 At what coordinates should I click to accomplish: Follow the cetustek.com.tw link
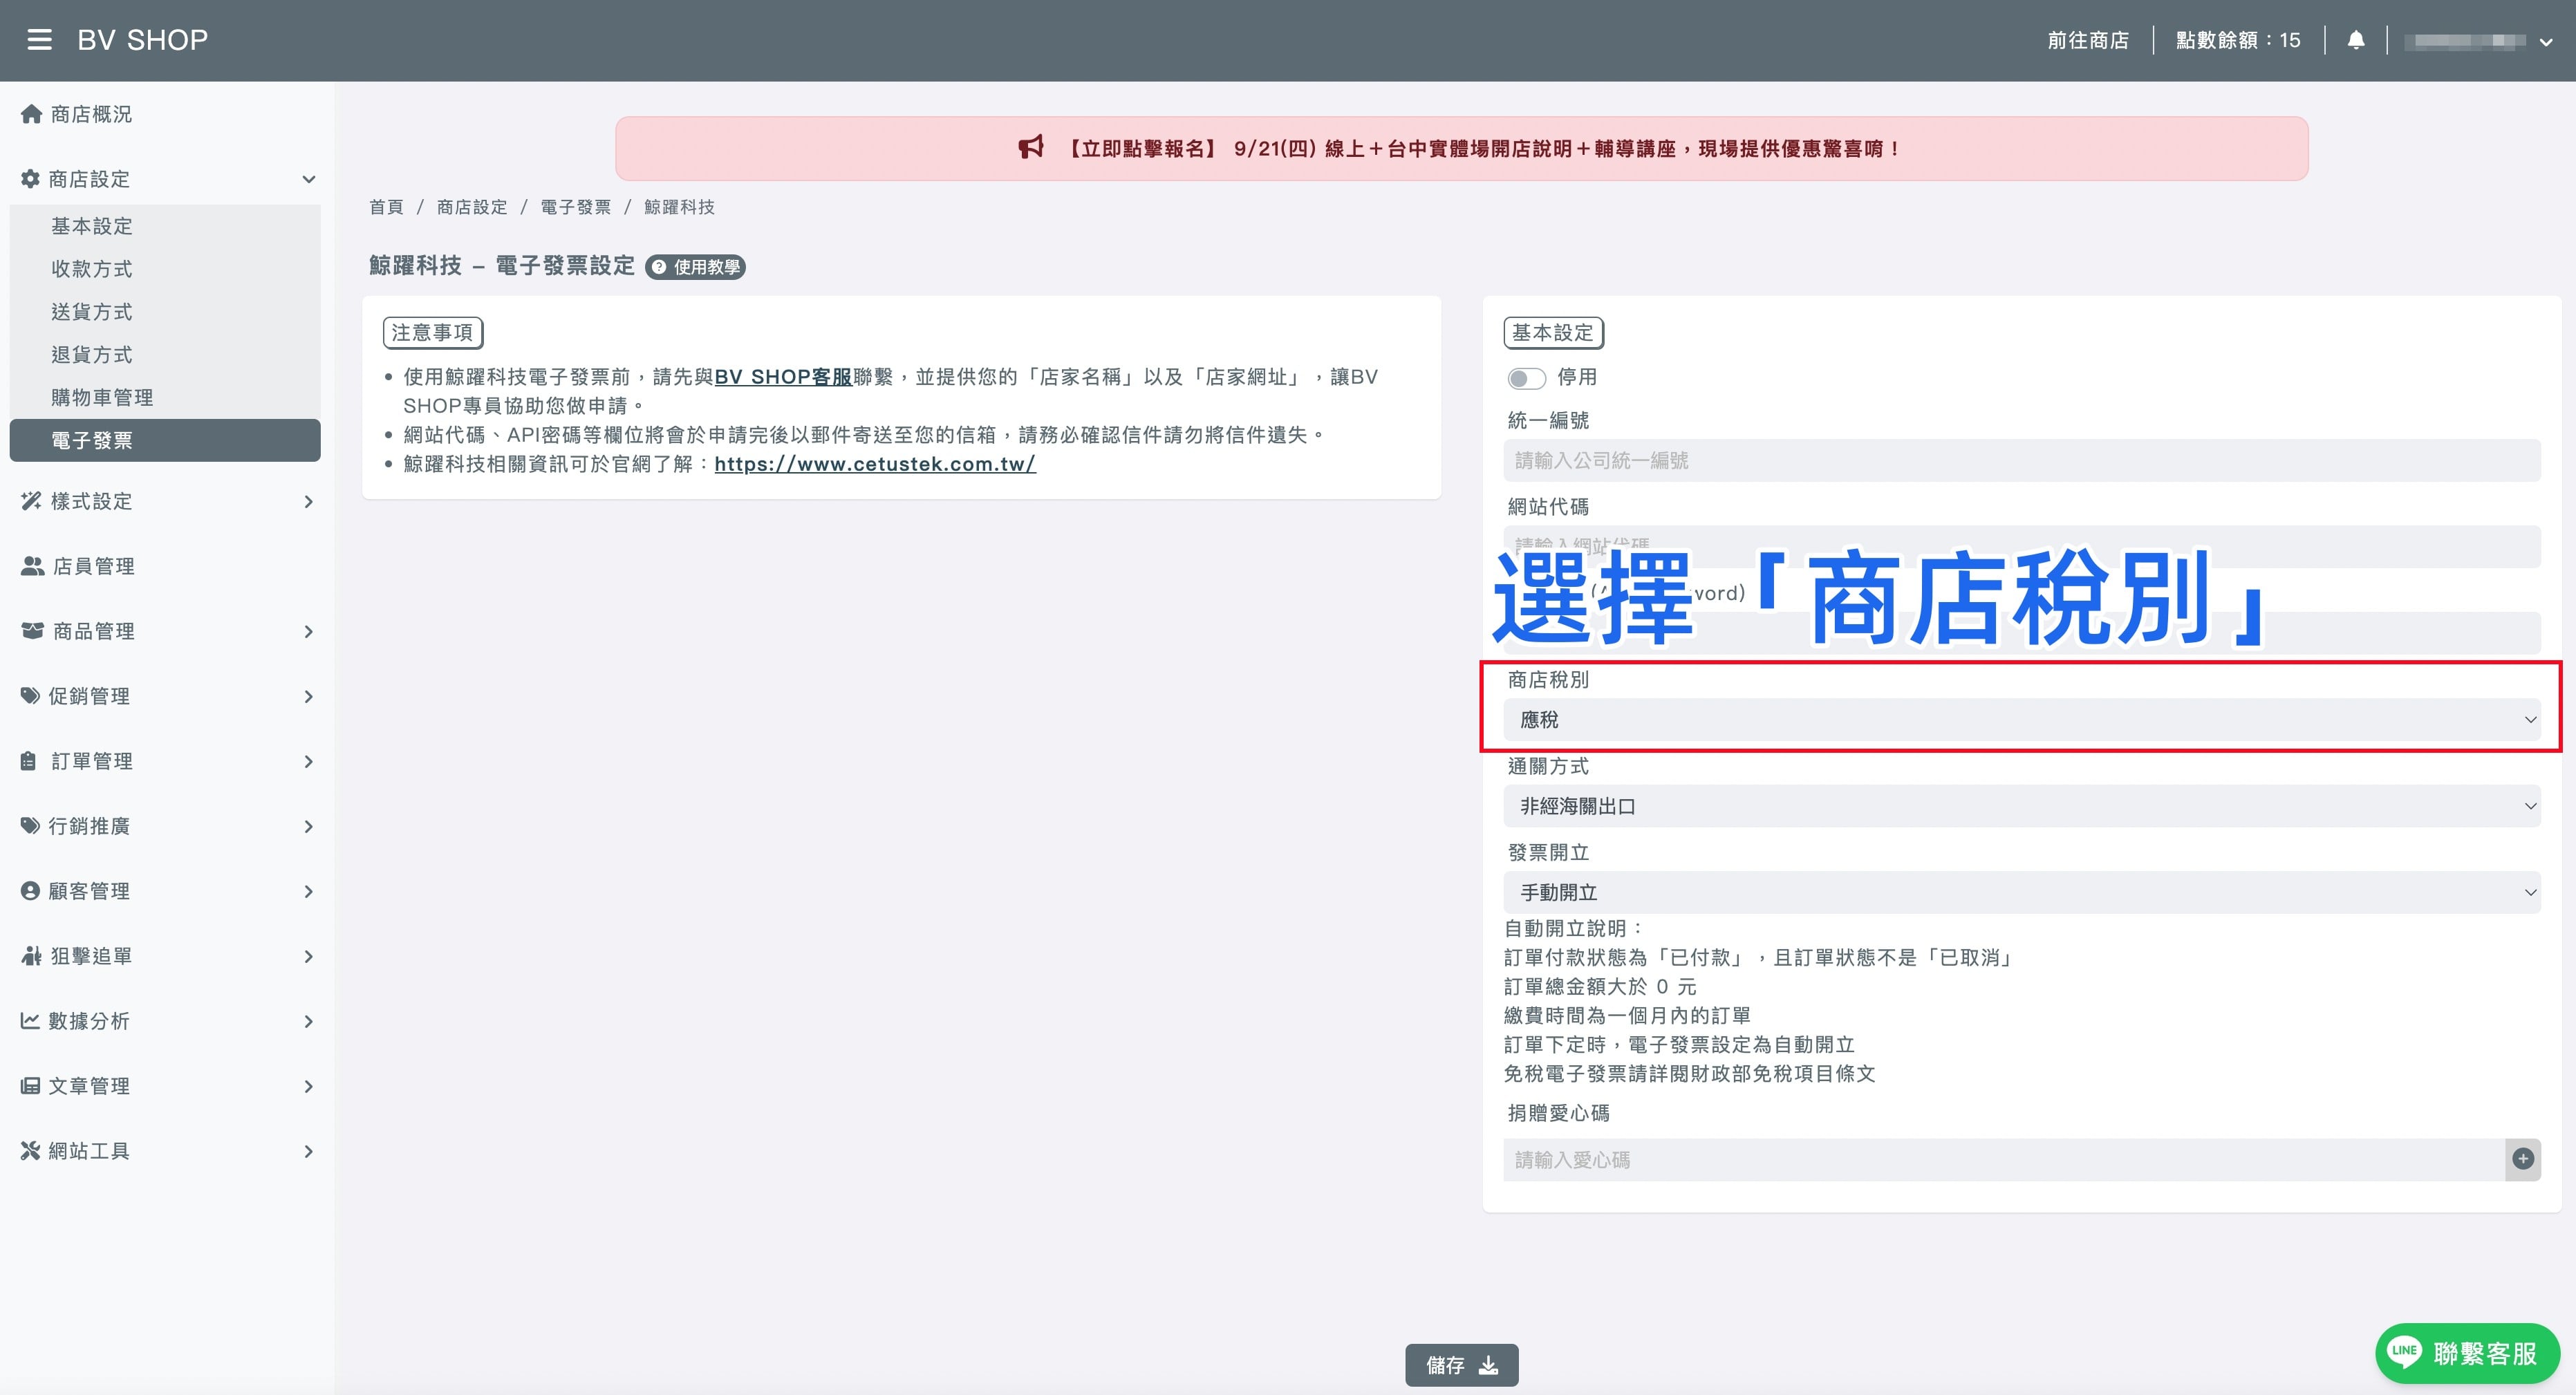coord(875,464)
